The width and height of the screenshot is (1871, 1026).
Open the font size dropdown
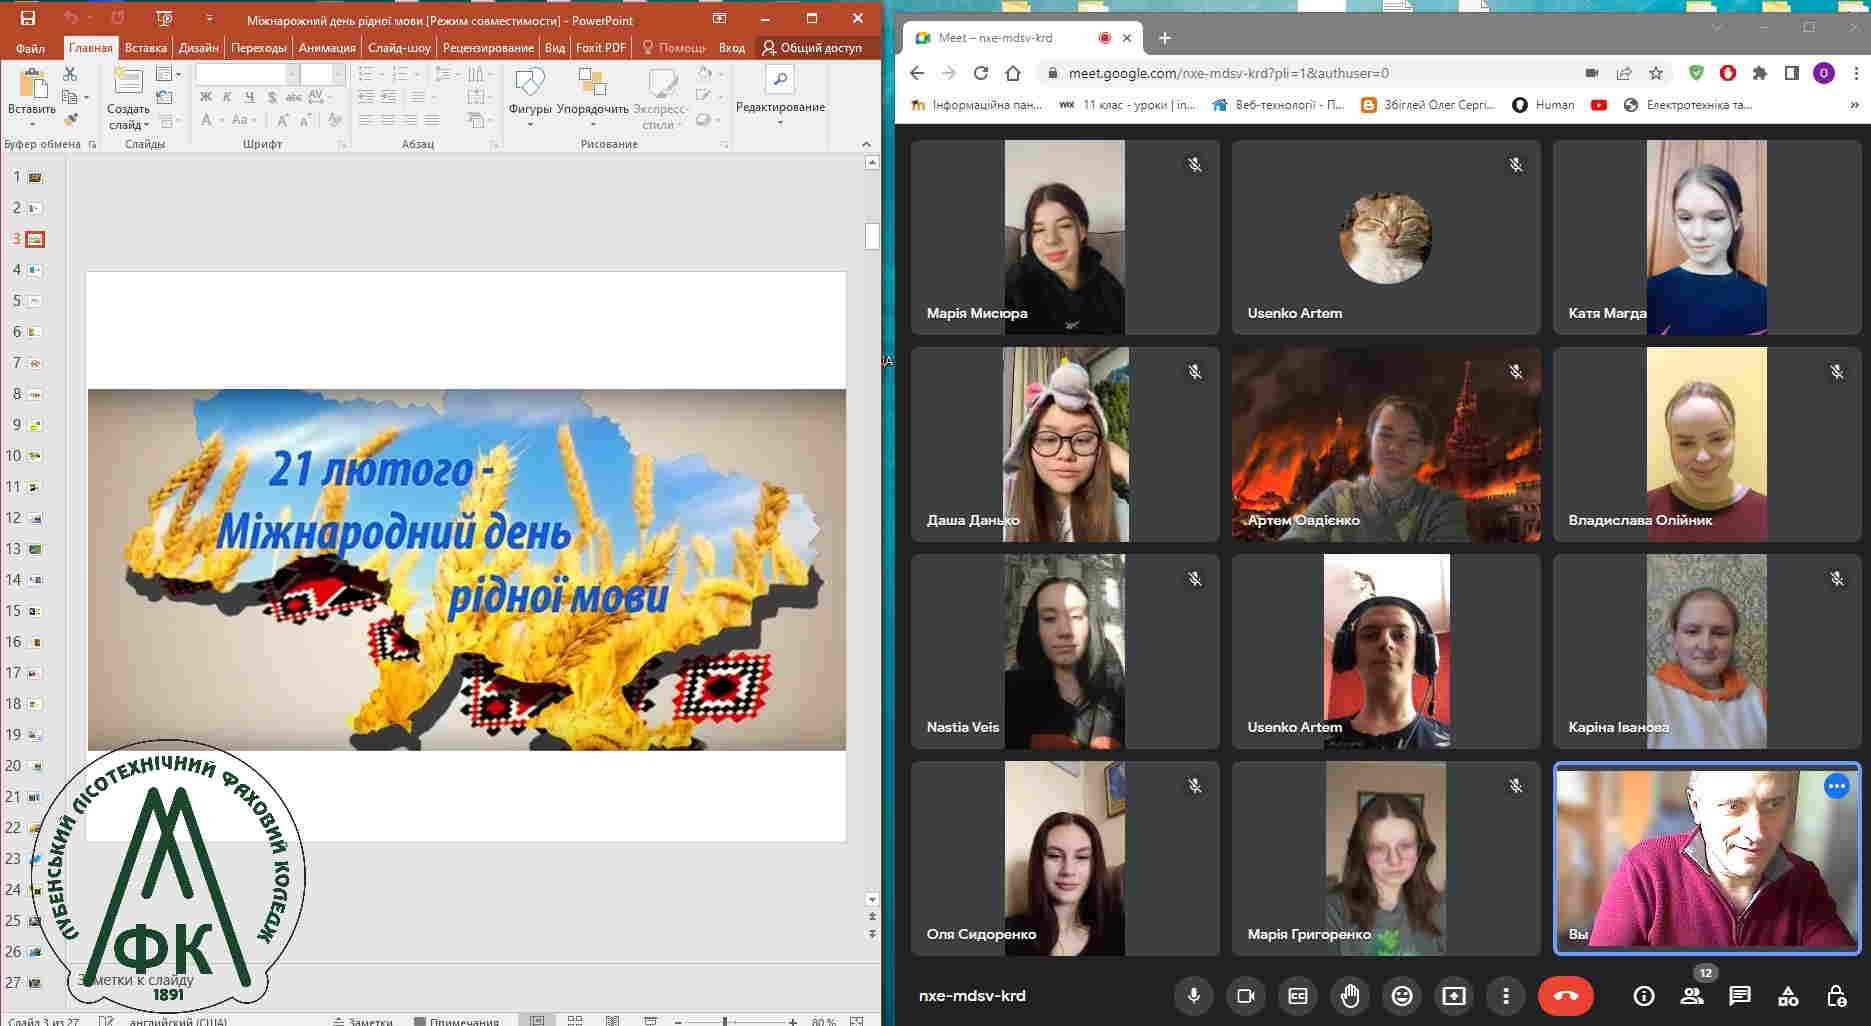(x=338, y=74)
